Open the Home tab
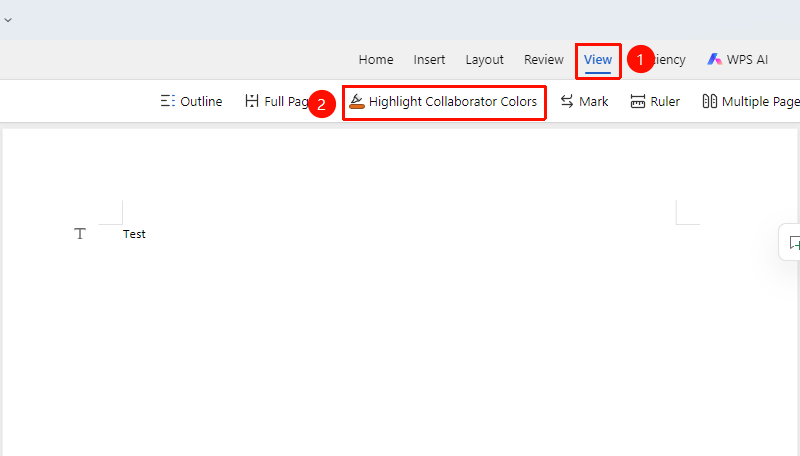 pyautogui.click(x=376, y=60)
